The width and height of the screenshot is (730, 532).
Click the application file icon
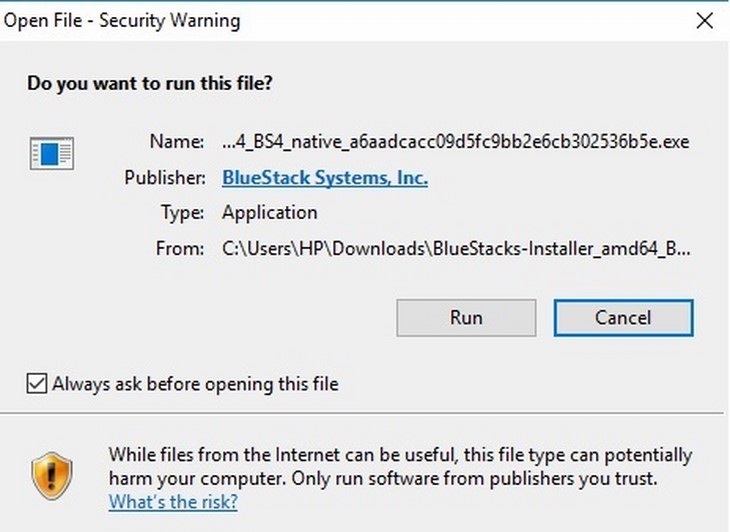point(52,153)
